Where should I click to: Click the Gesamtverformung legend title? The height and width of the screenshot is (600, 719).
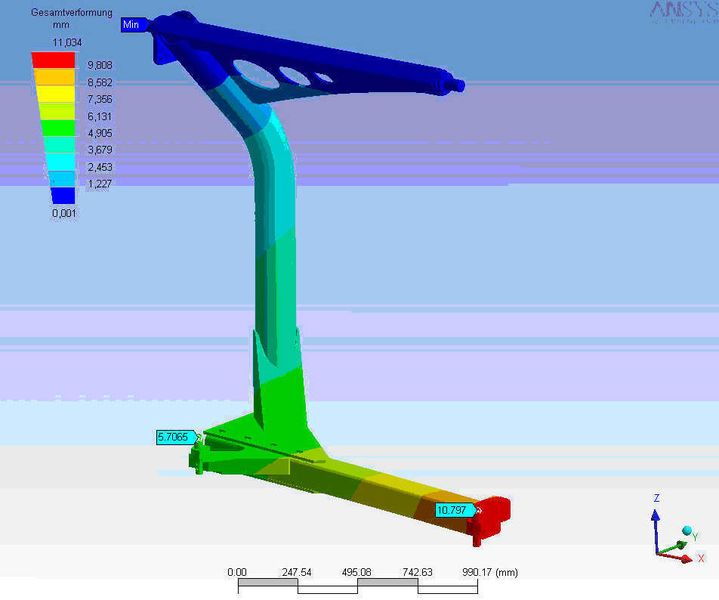(x=72, y=12)
